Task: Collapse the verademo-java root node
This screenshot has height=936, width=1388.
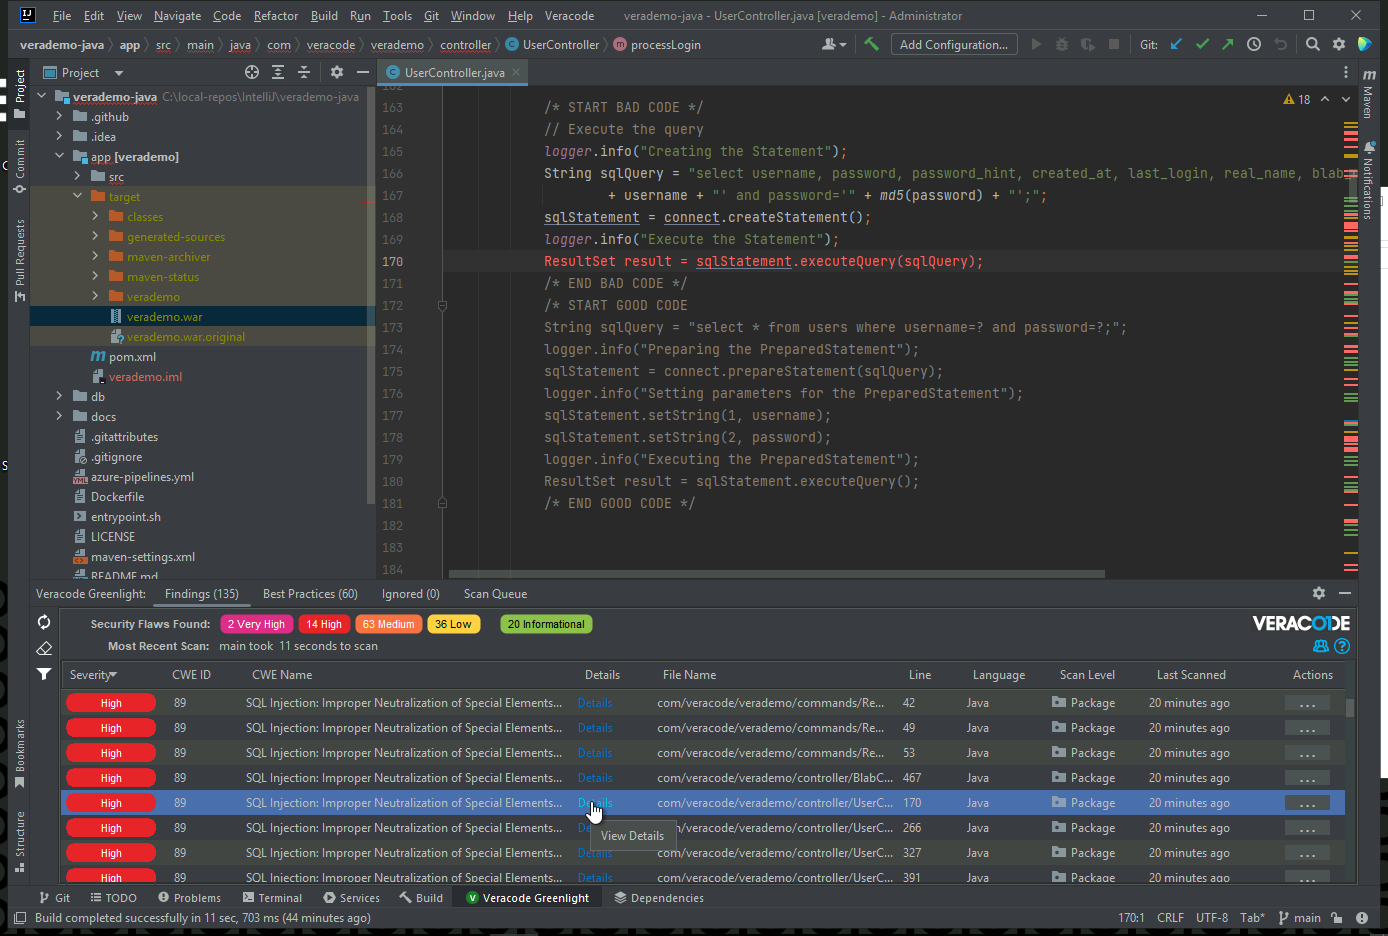Action: click(x=42, y=96)
